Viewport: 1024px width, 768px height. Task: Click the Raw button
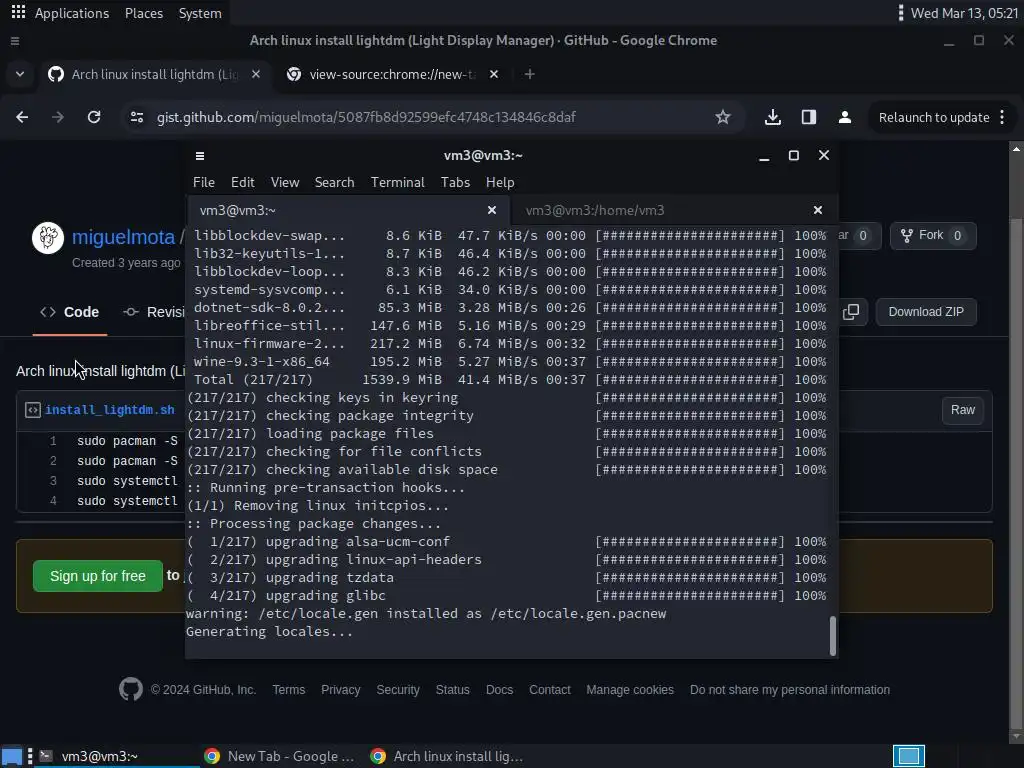(963, 410)
